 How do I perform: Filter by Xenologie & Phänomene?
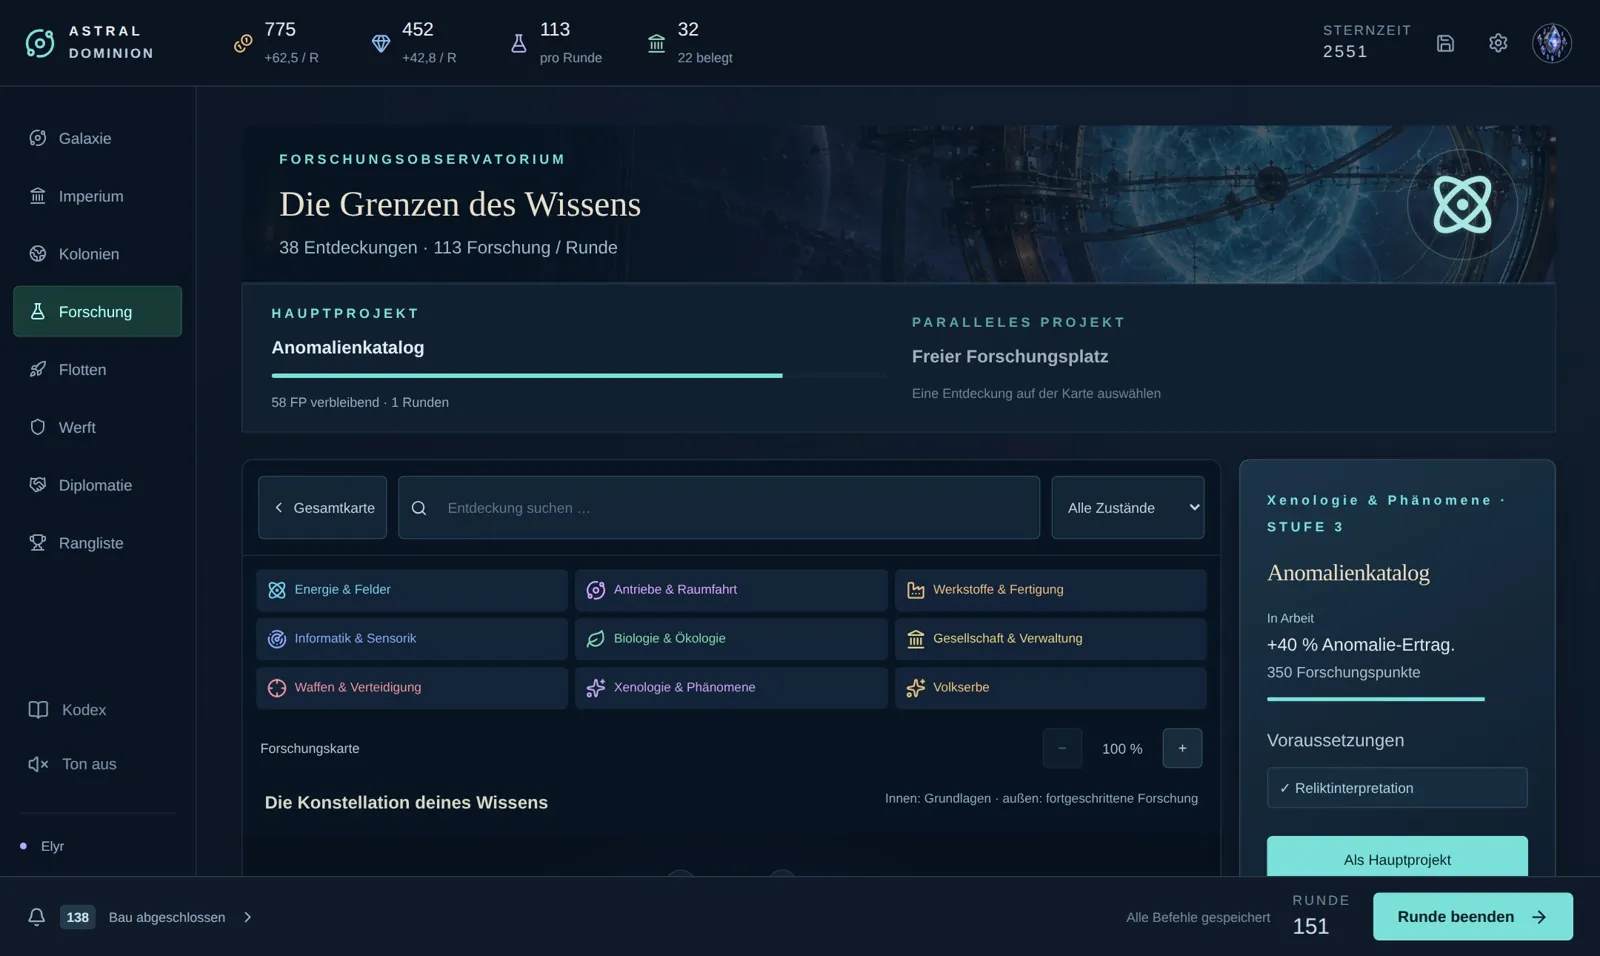(x=731, y=688)
